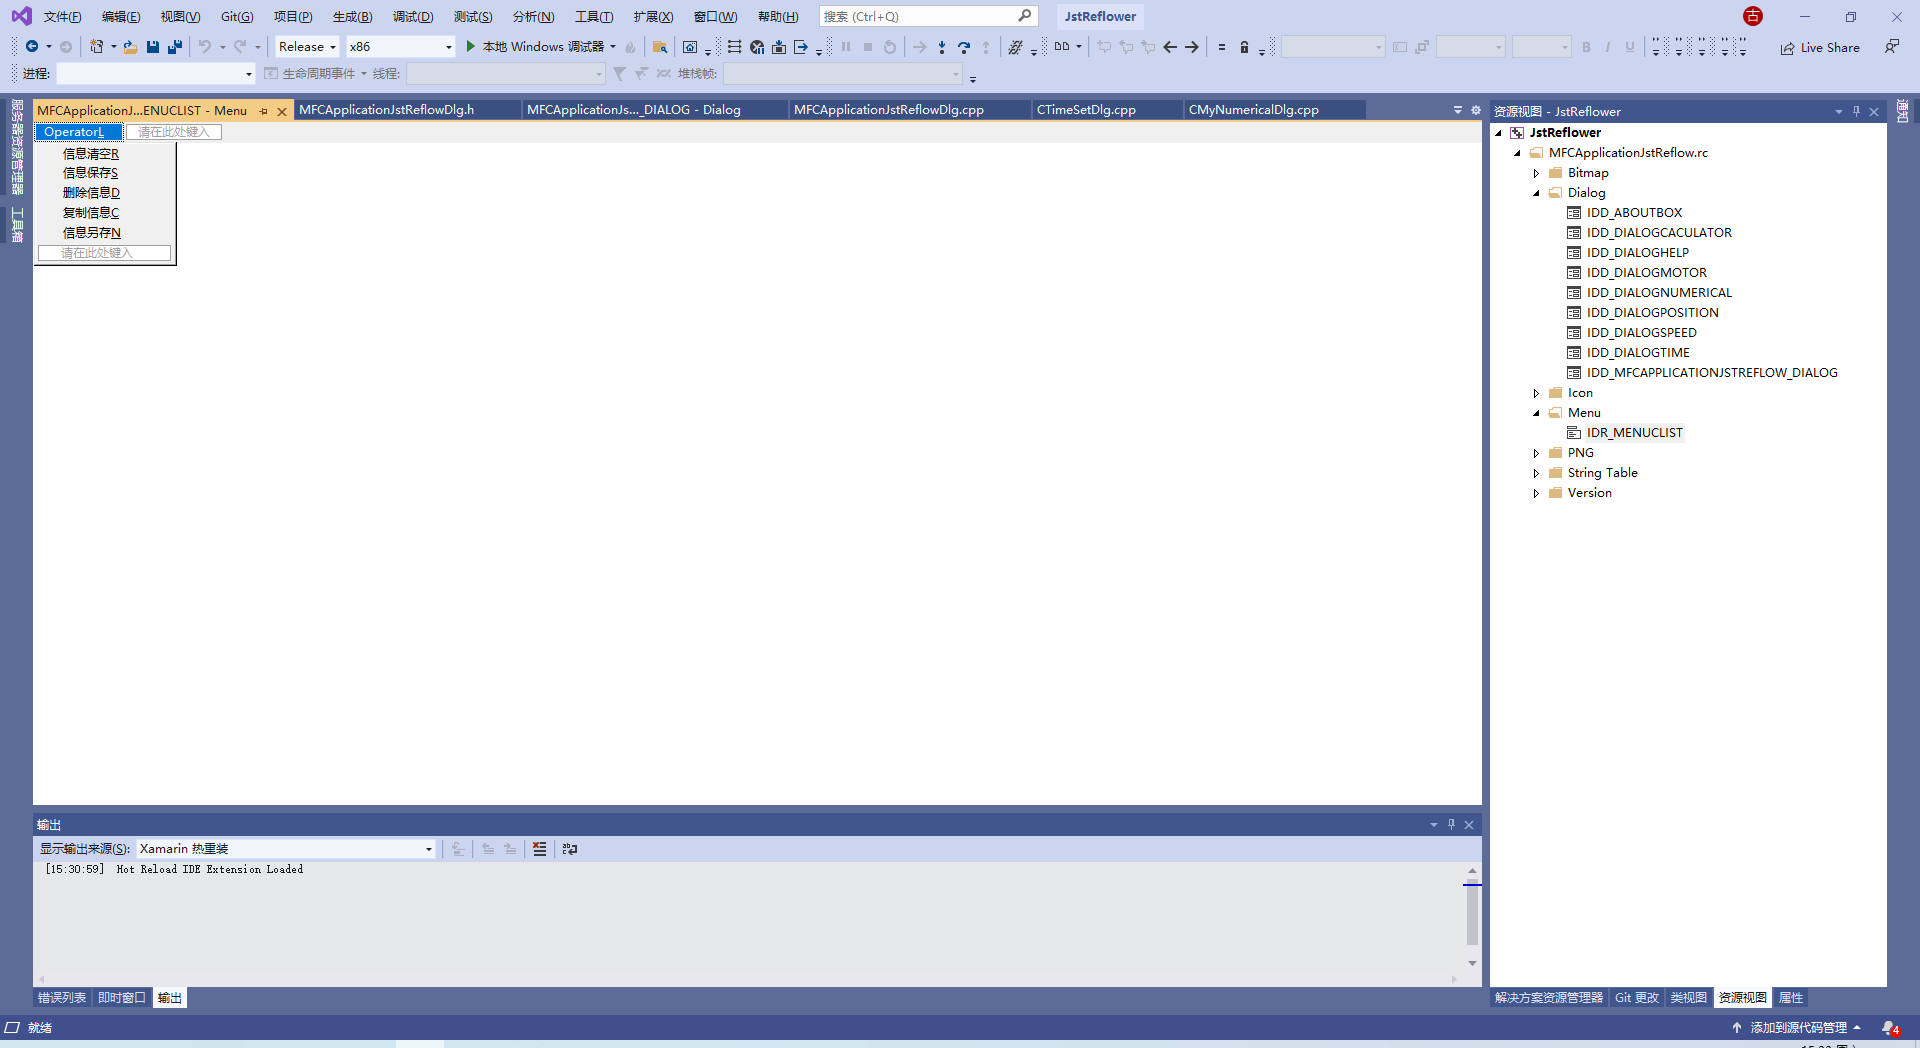This screenshot has height=1048, width=1920.
Task: Open the search in files icon
Action: 660,46
